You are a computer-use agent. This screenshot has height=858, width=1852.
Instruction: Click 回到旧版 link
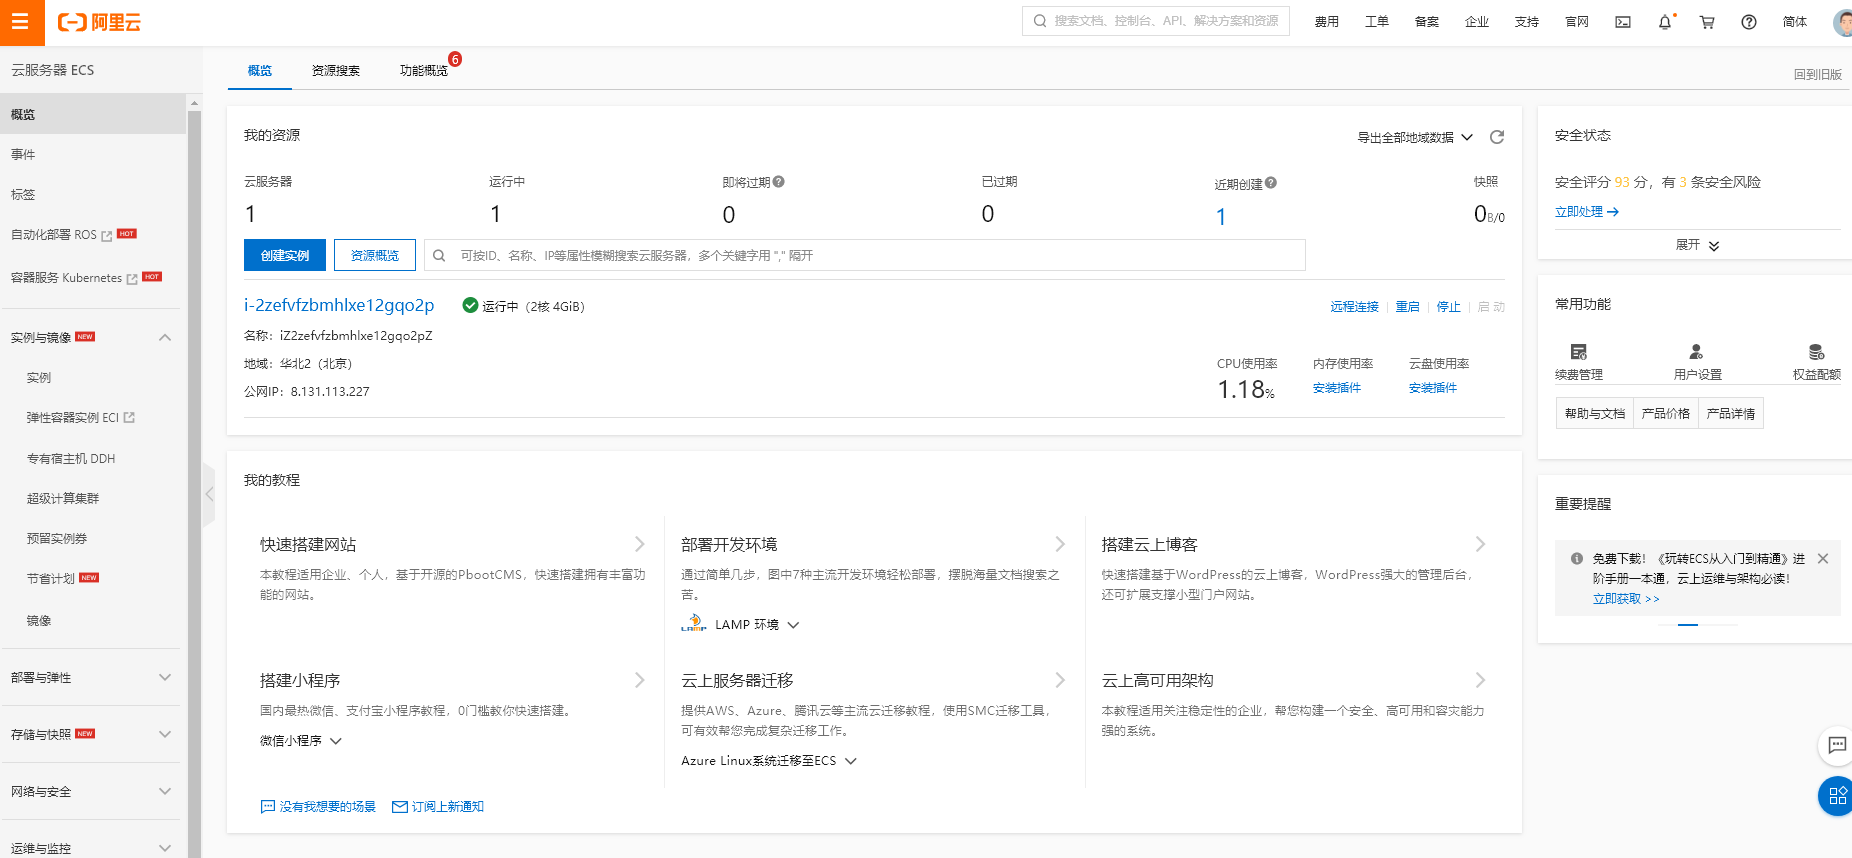[x=1817, y=75]
